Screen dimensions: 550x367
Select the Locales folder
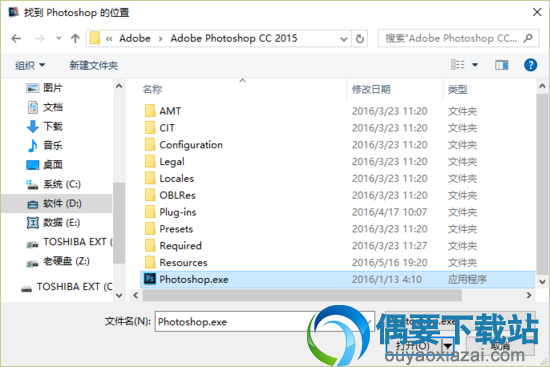tap(169, 178)
